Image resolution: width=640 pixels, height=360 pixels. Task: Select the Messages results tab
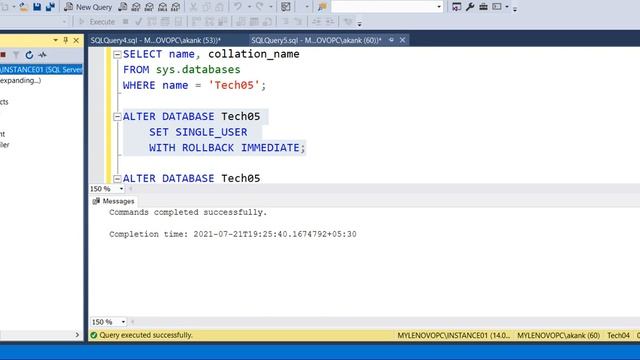tap(113, 201)
